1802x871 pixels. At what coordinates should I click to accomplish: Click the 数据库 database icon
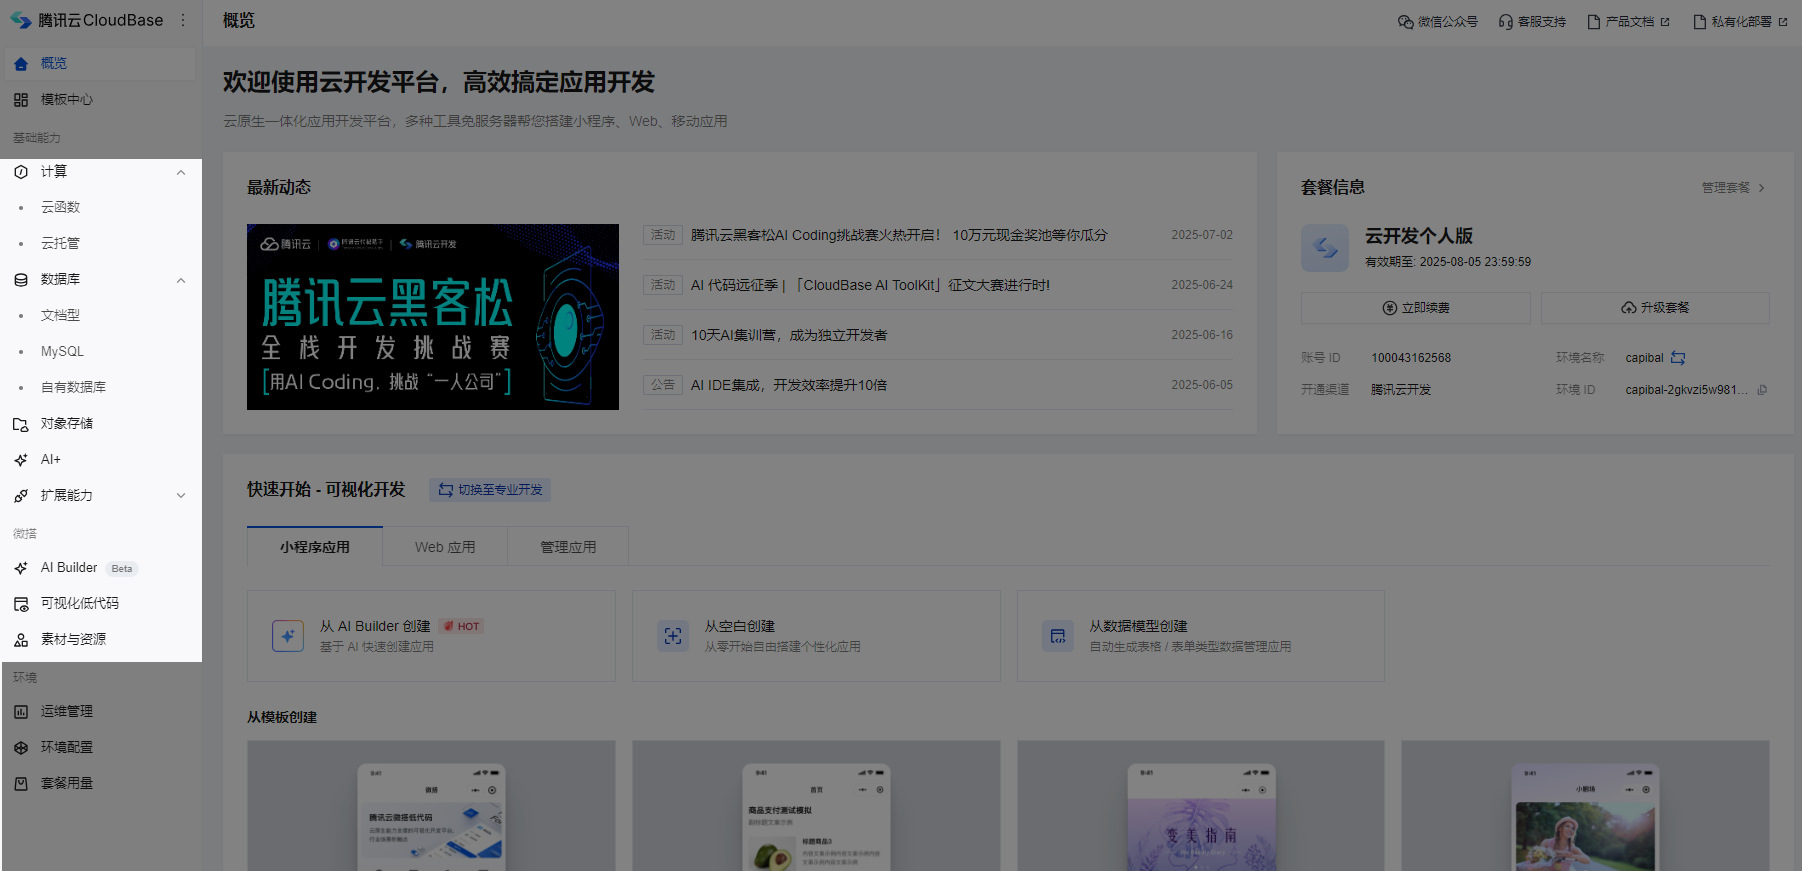point(21,279)
